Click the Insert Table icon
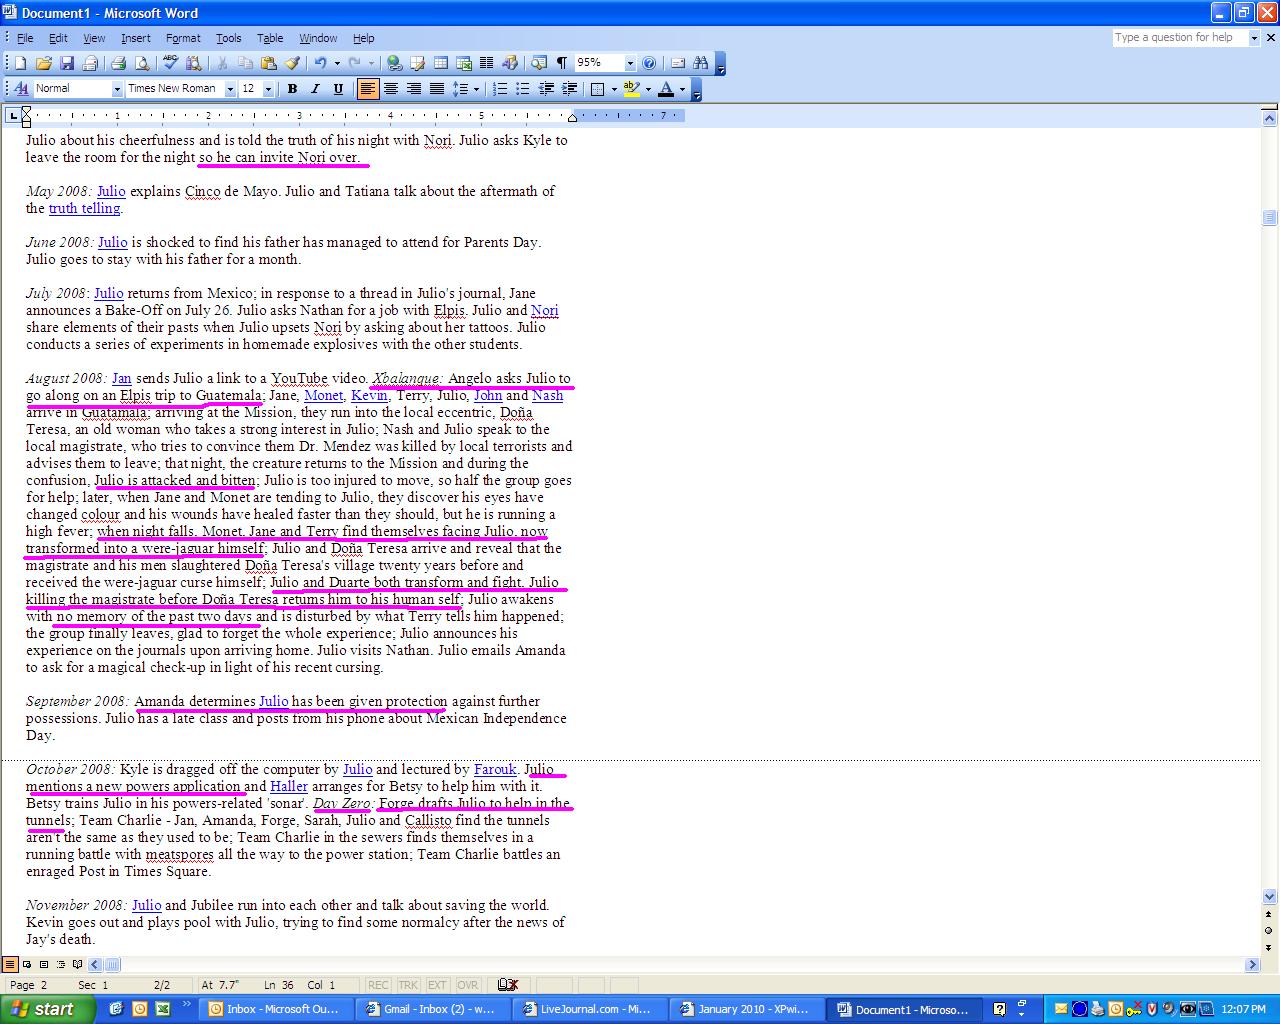1280x1024 pixels. (x=441, y=63)
